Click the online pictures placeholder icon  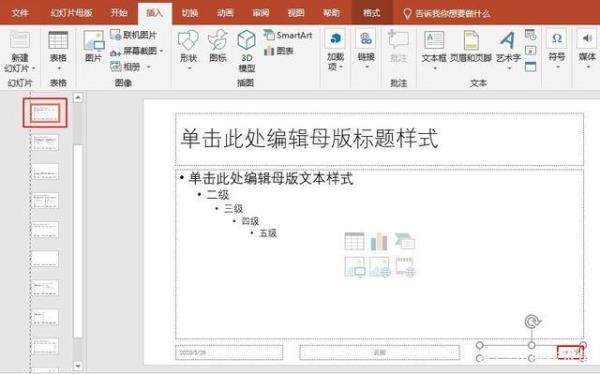380,266
